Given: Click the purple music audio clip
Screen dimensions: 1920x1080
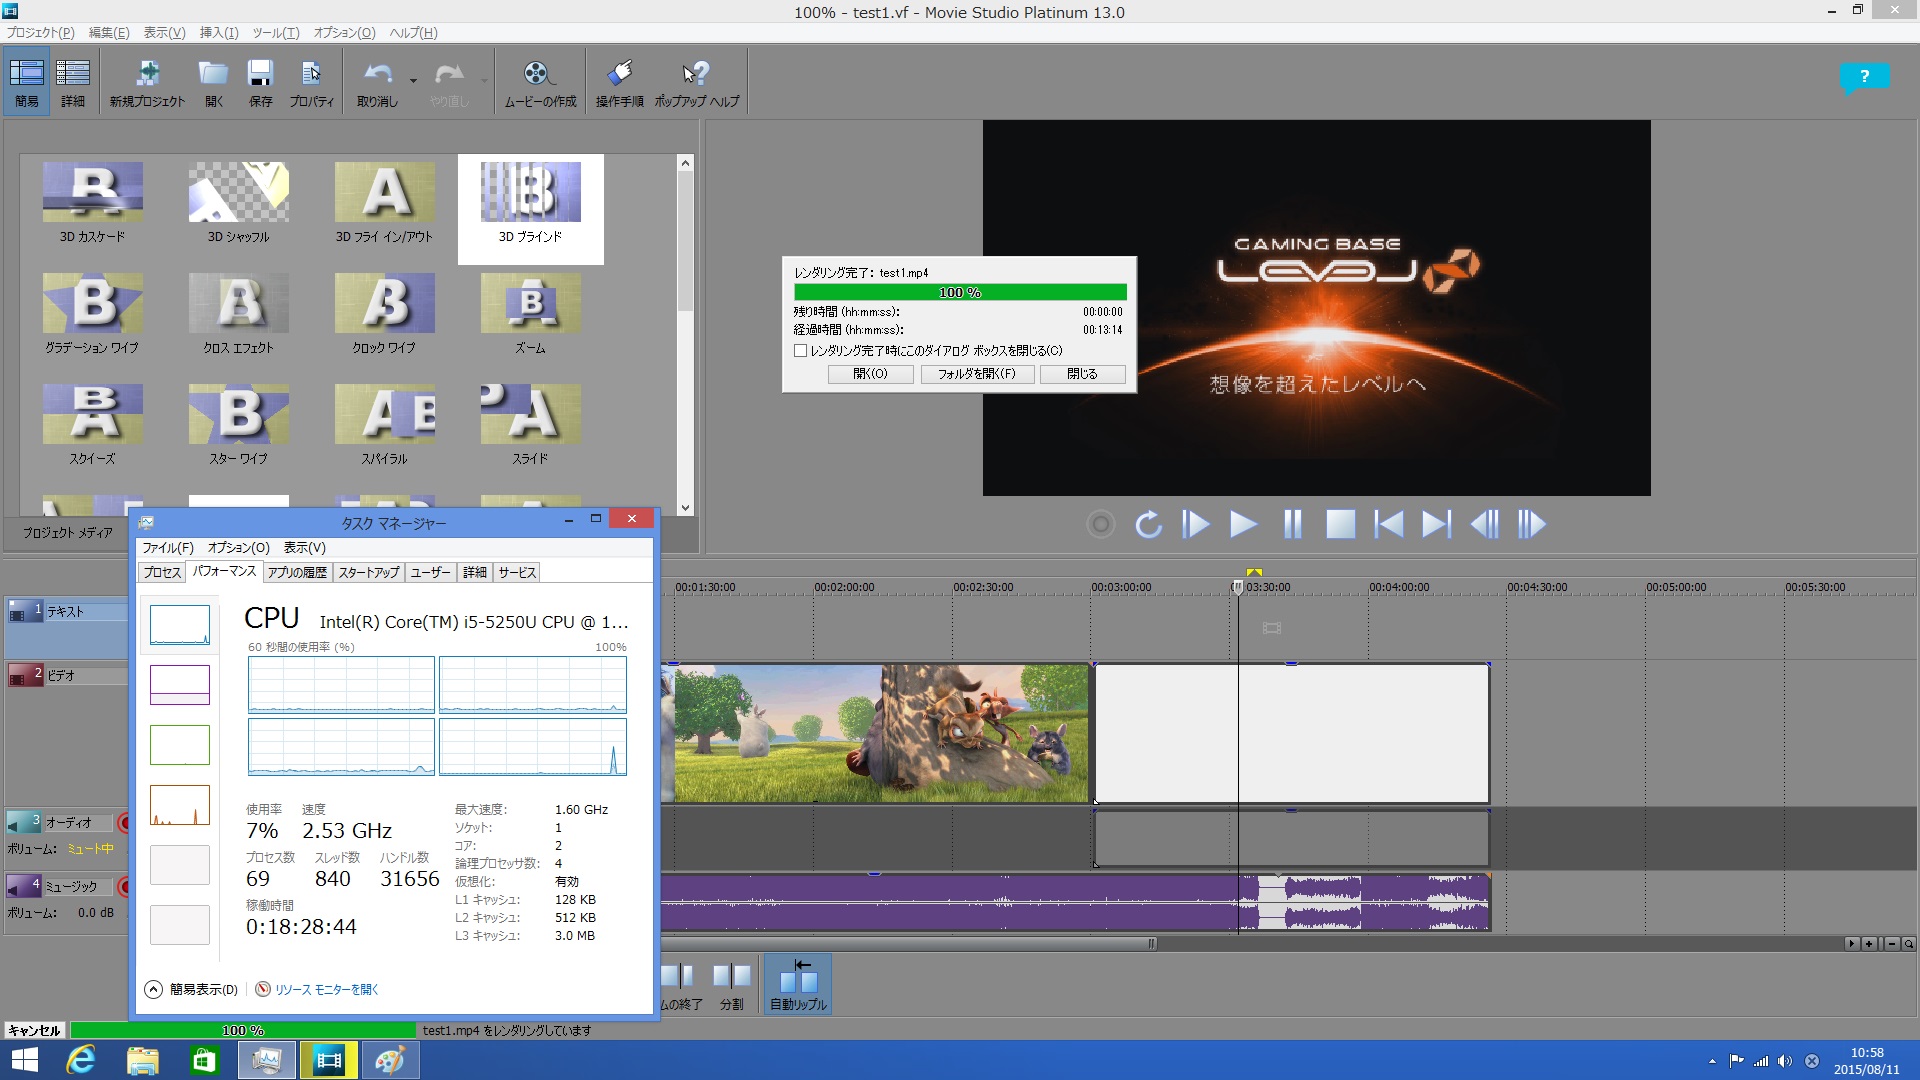Looking at the screenshot, I should pyautogui.click(x=1075, y=903).
